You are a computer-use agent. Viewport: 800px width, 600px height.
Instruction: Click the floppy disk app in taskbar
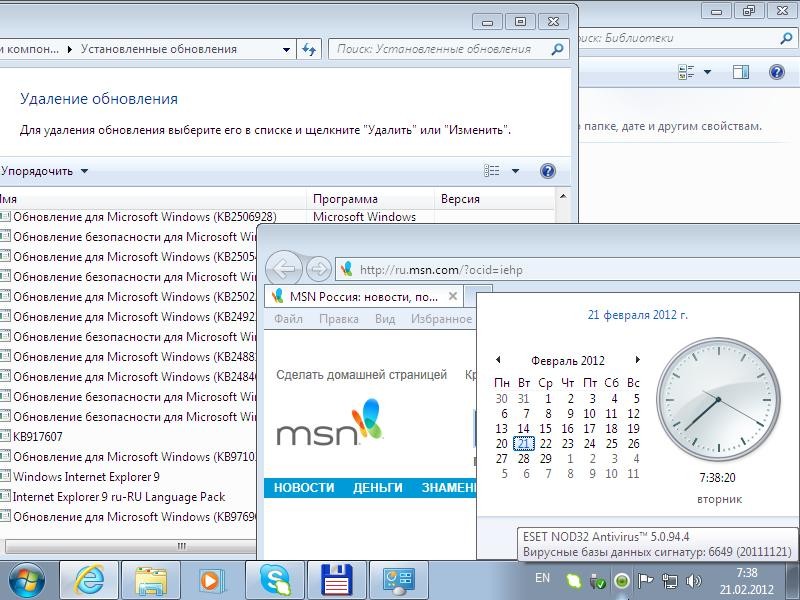point(337,581)
